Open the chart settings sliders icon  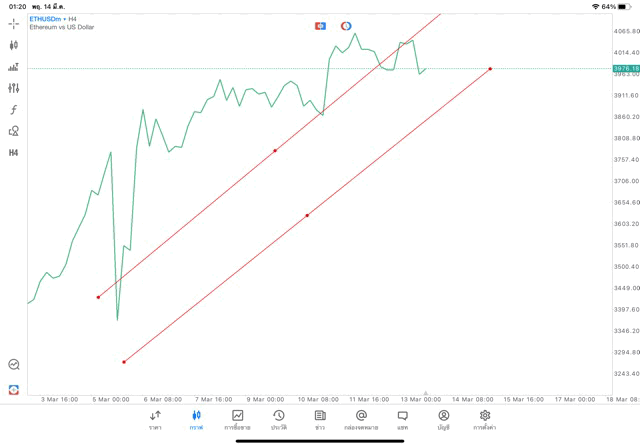[x=14, y=88]
